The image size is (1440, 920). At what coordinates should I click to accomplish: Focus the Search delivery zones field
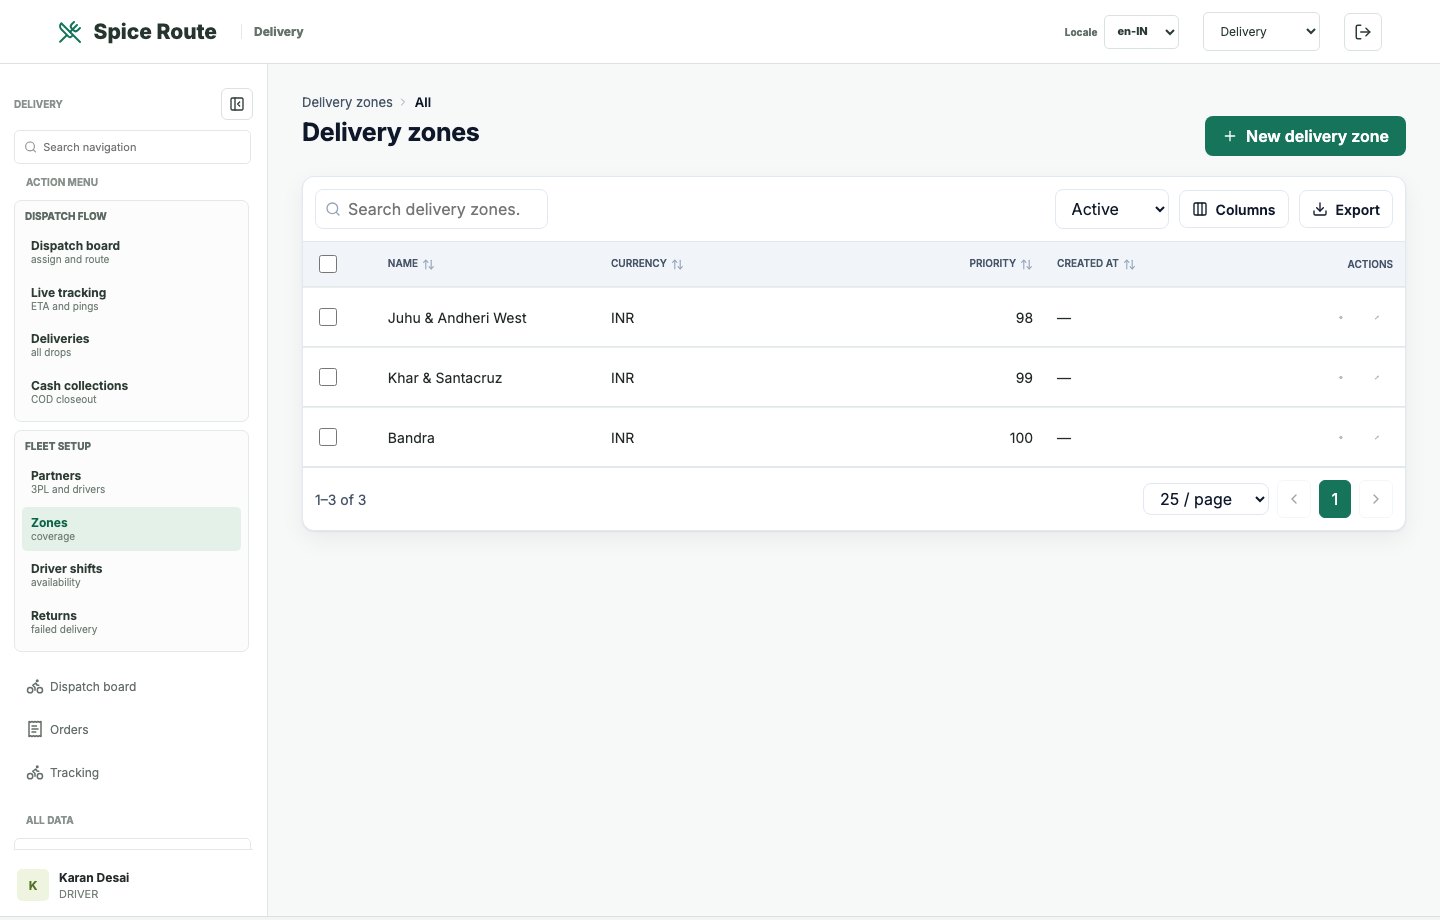pyautogui.click(x=431, y=209)
